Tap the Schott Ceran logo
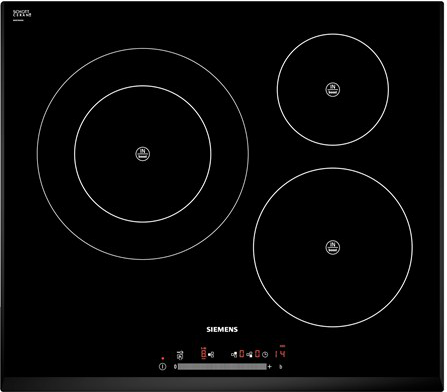Screen dimensions: 447x392 coord(22,14)
